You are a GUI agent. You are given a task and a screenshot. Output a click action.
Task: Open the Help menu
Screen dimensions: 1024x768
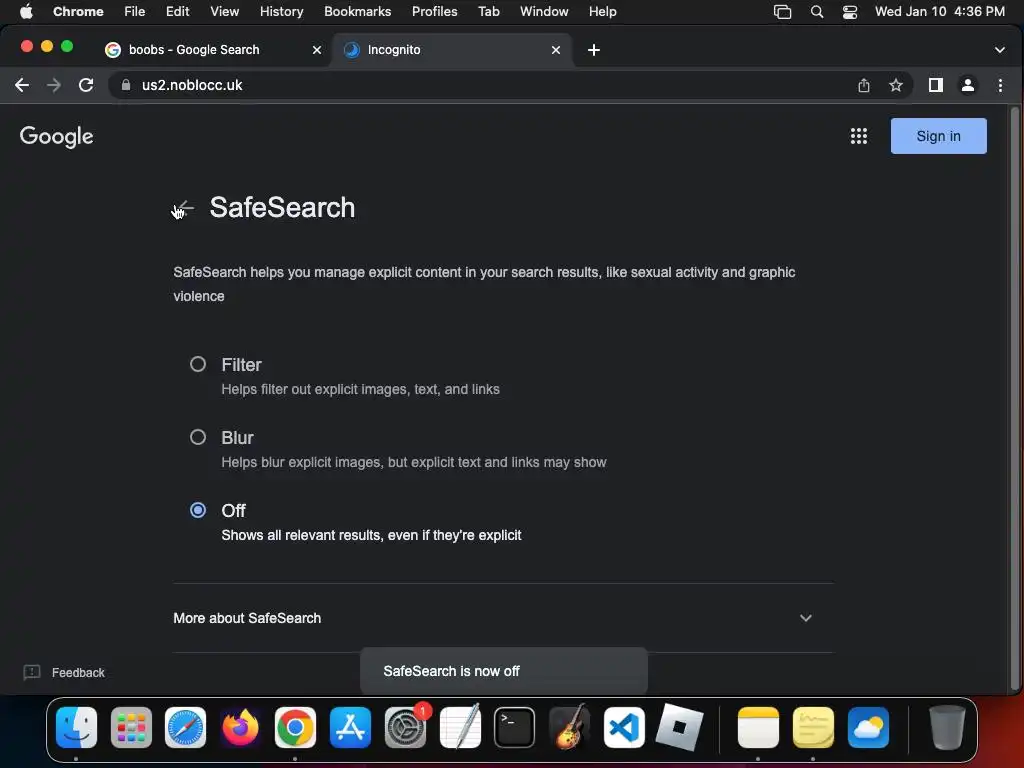602,12
